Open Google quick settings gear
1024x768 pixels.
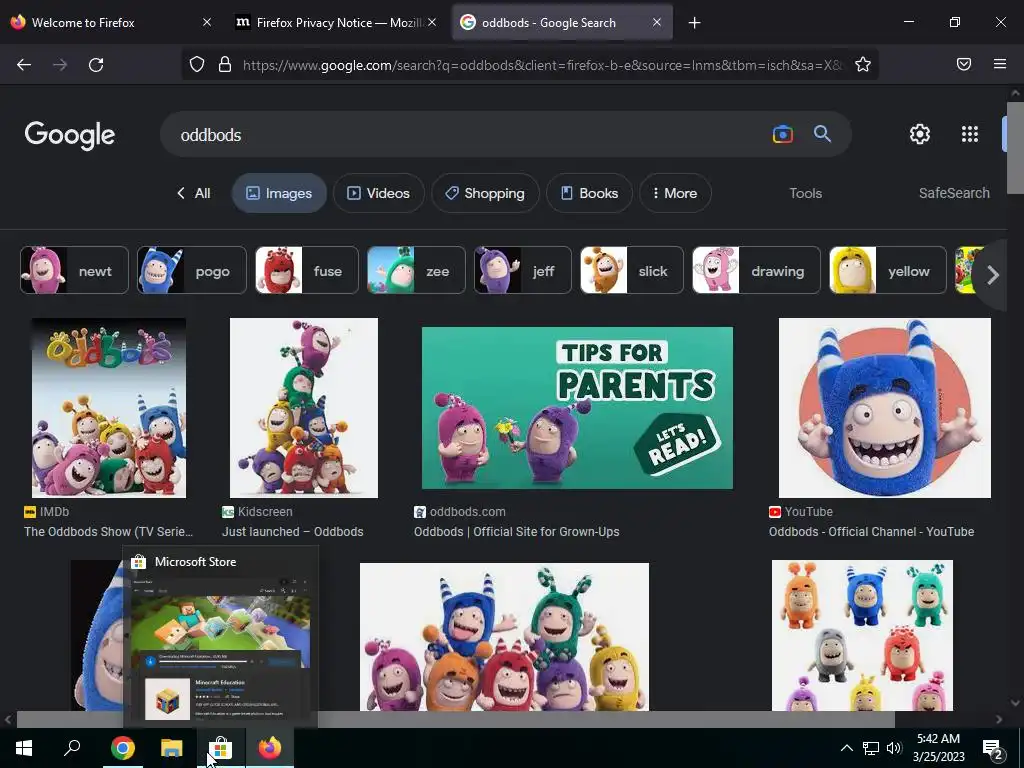(x=920, y=135)
